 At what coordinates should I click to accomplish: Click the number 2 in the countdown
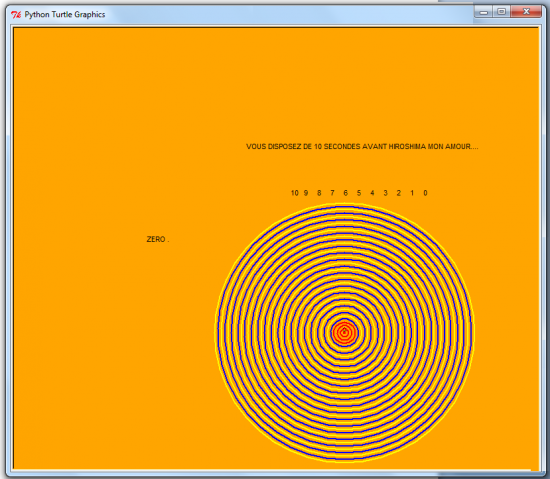click(x=399, y=193)
